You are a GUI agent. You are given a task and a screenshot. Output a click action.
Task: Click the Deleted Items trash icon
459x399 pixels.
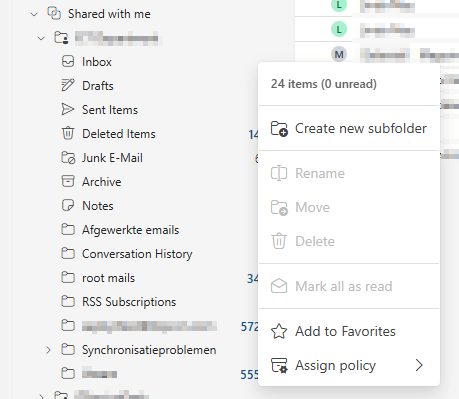68,133
